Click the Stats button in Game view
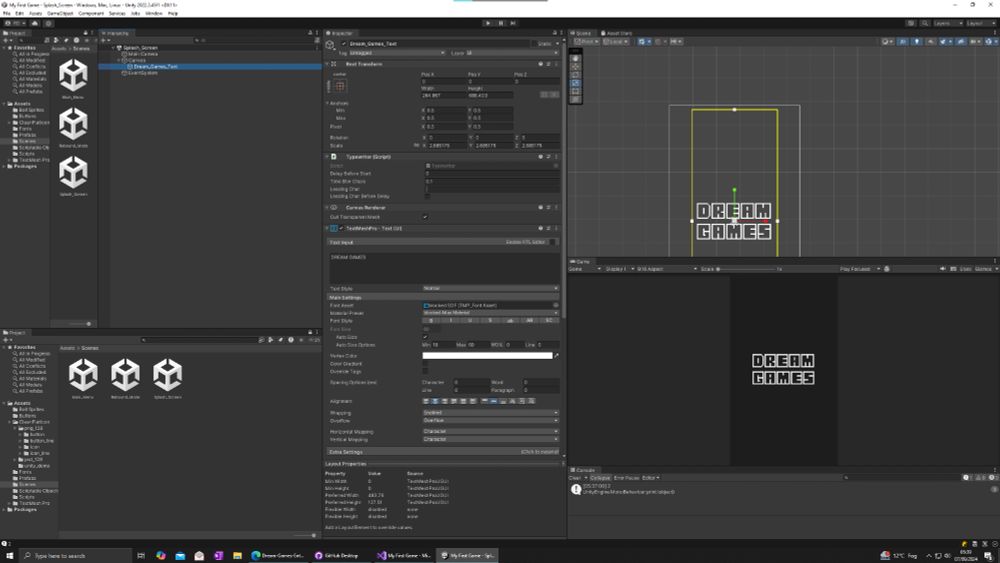The image size is (1000, 563). click(966, 269)
